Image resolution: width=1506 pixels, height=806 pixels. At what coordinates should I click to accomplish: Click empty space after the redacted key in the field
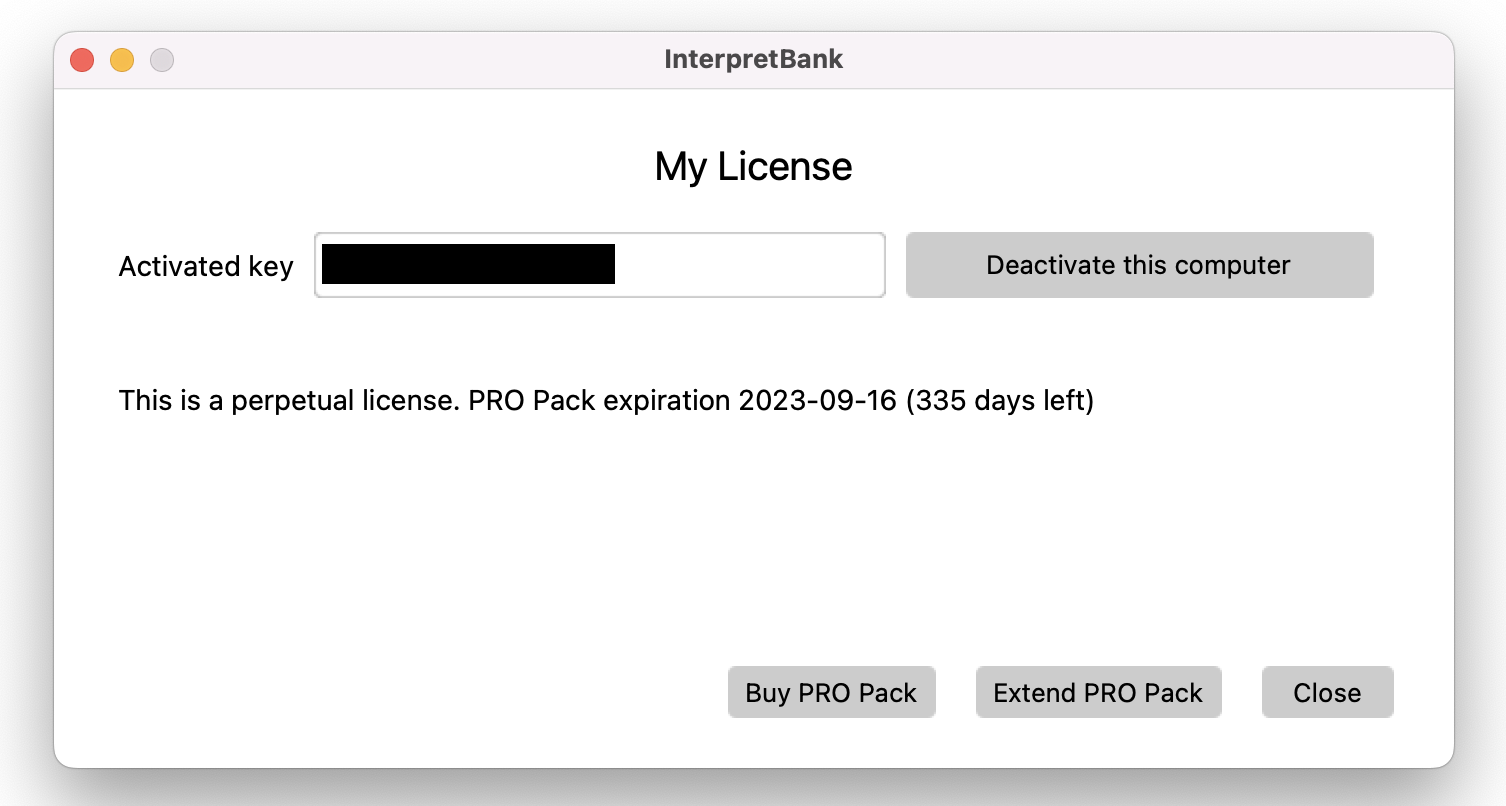pos(750,265)
